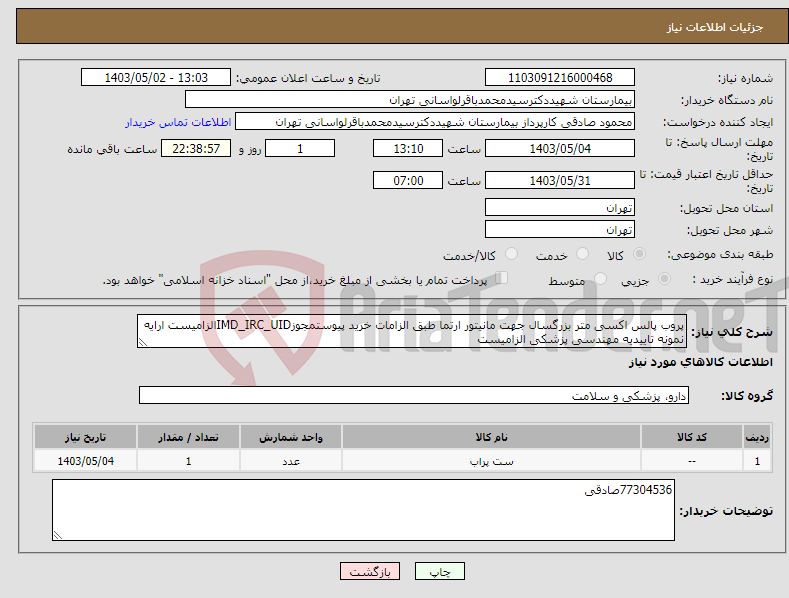The image size is (789, 598).
Task: Click the اطلاعات کالاهای مورد نیاز heading
Action: point(700,362)
